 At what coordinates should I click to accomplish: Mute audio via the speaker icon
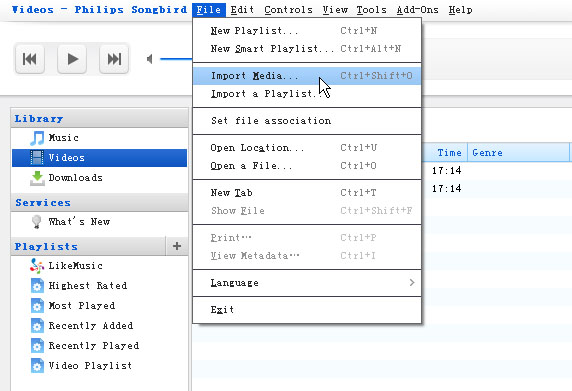point(150,59)
